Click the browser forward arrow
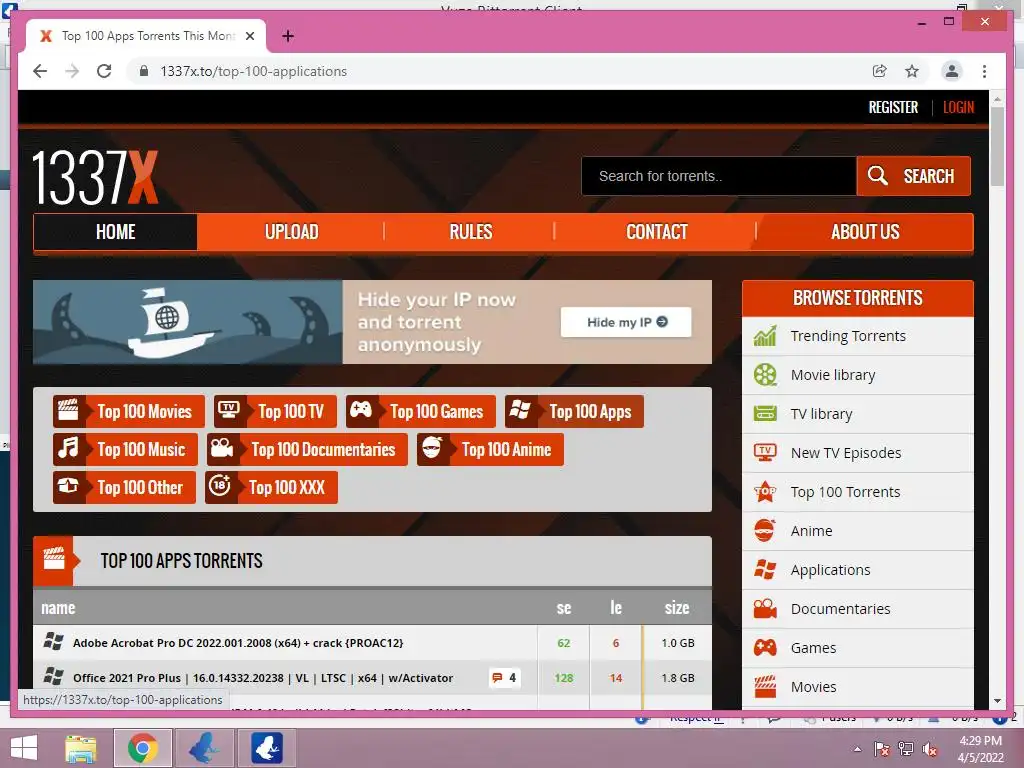This screenshot has width=1024, height=768. 72,71
